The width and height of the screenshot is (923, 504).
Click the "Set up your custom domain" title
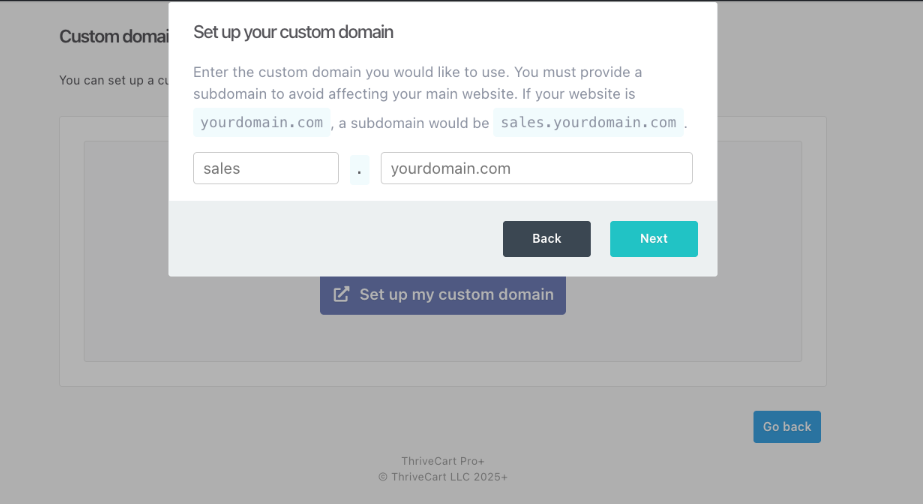click(293, 32)
